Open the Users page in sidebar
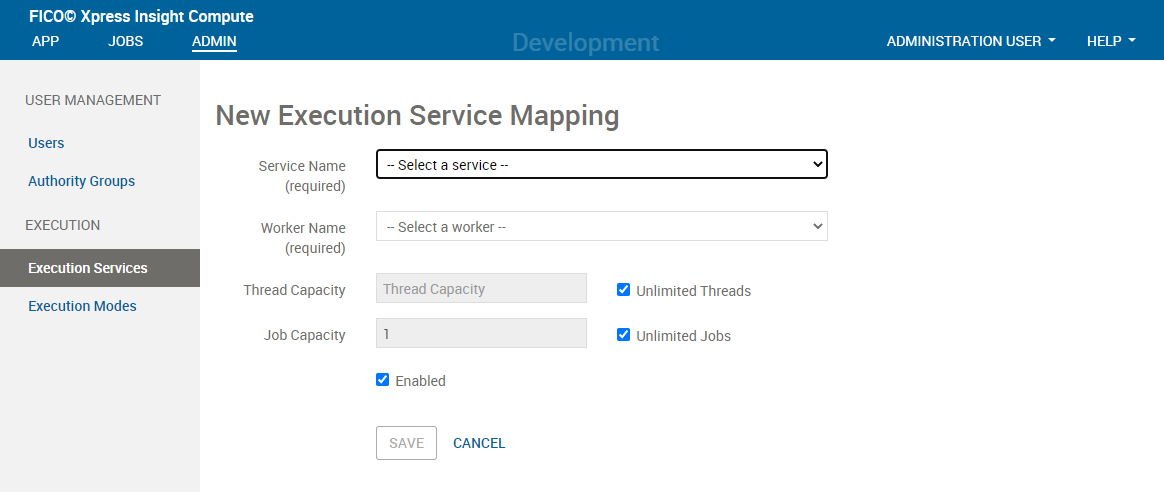 tap(46, 143)
